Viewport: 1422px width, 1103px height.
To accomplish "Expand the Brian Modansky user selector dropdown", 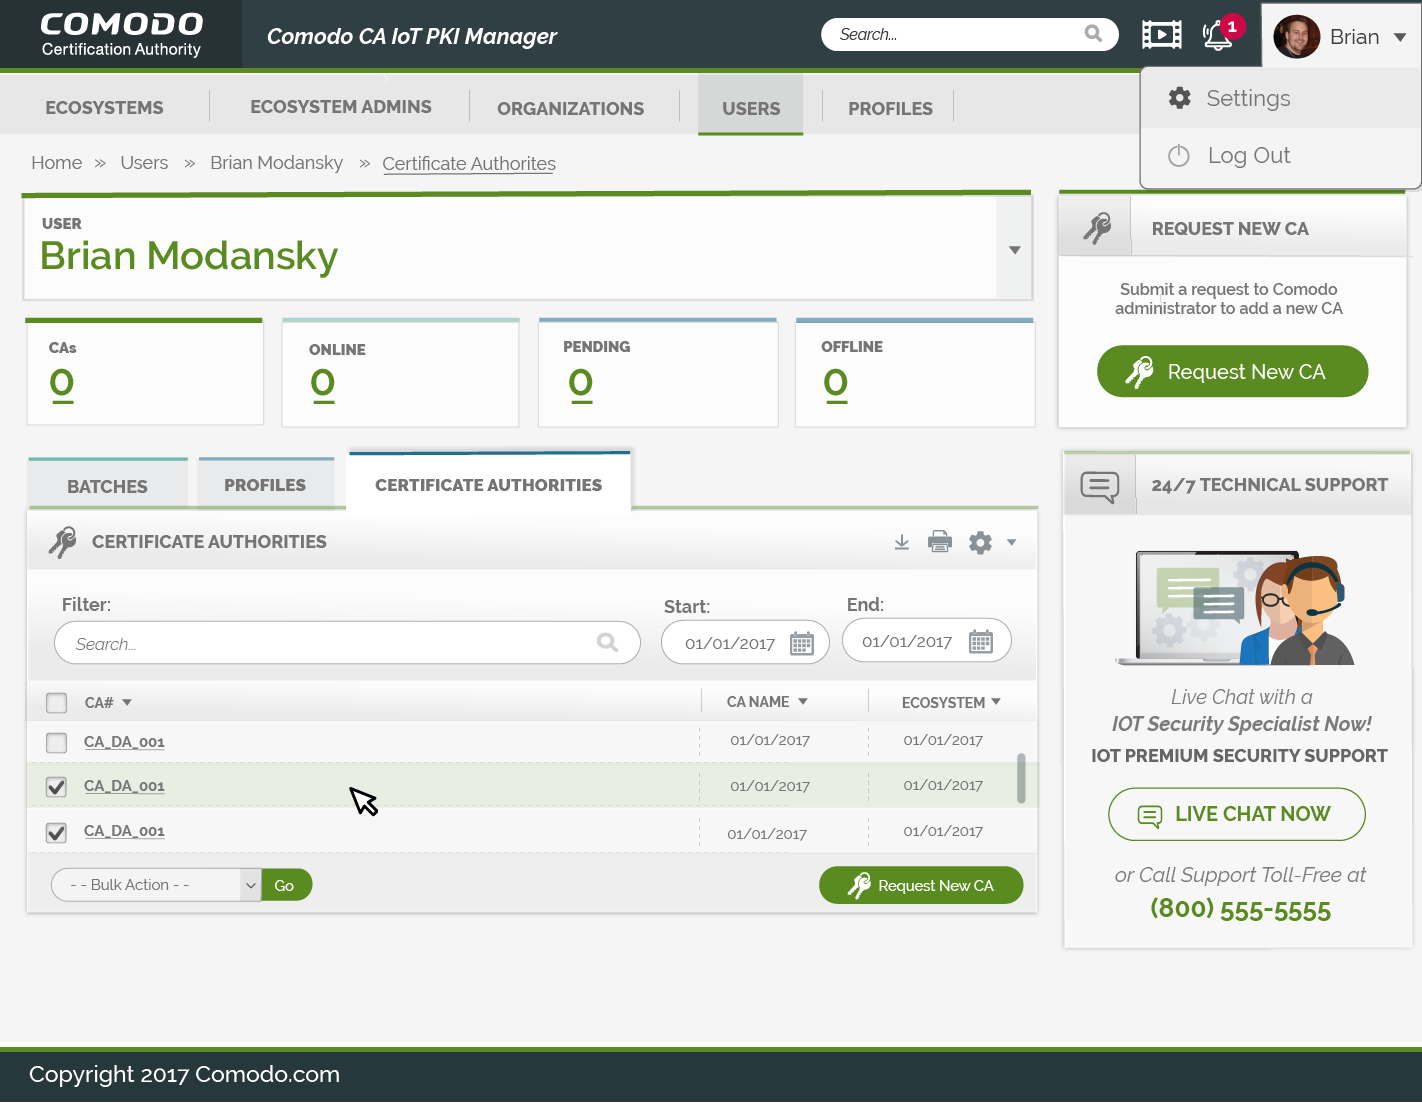I will tap(1015, 250).
